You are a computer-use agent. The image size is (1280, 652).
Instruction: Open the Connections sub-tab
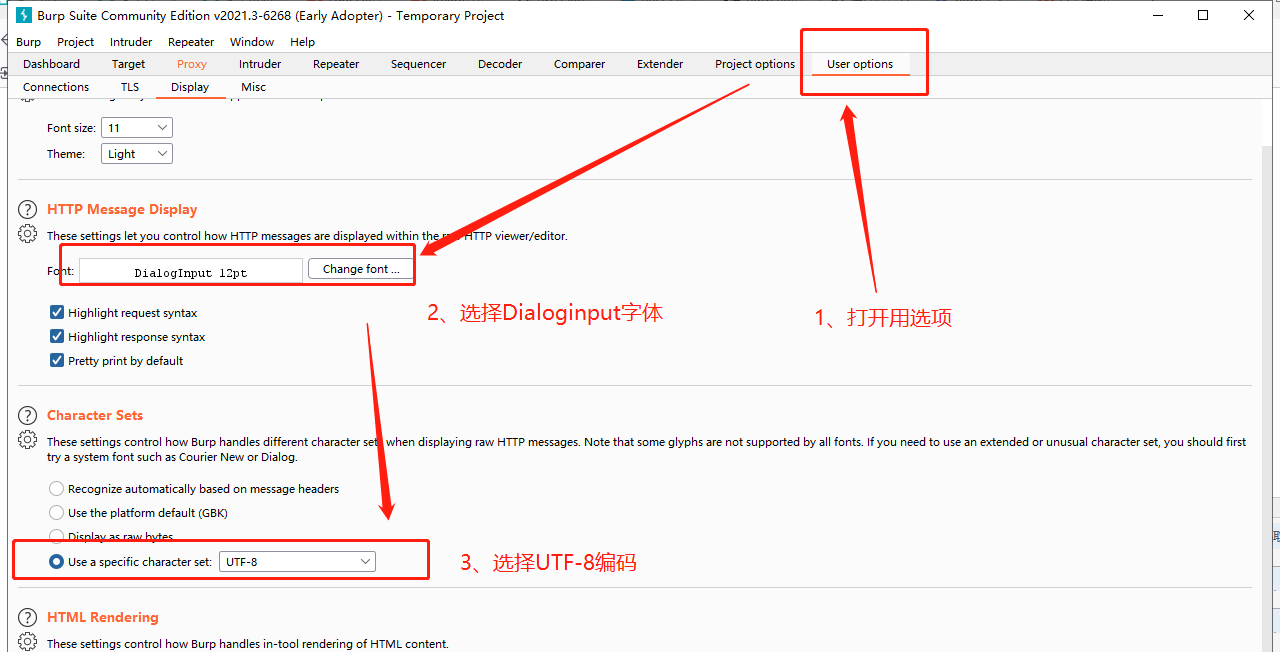tap(56, 87)
